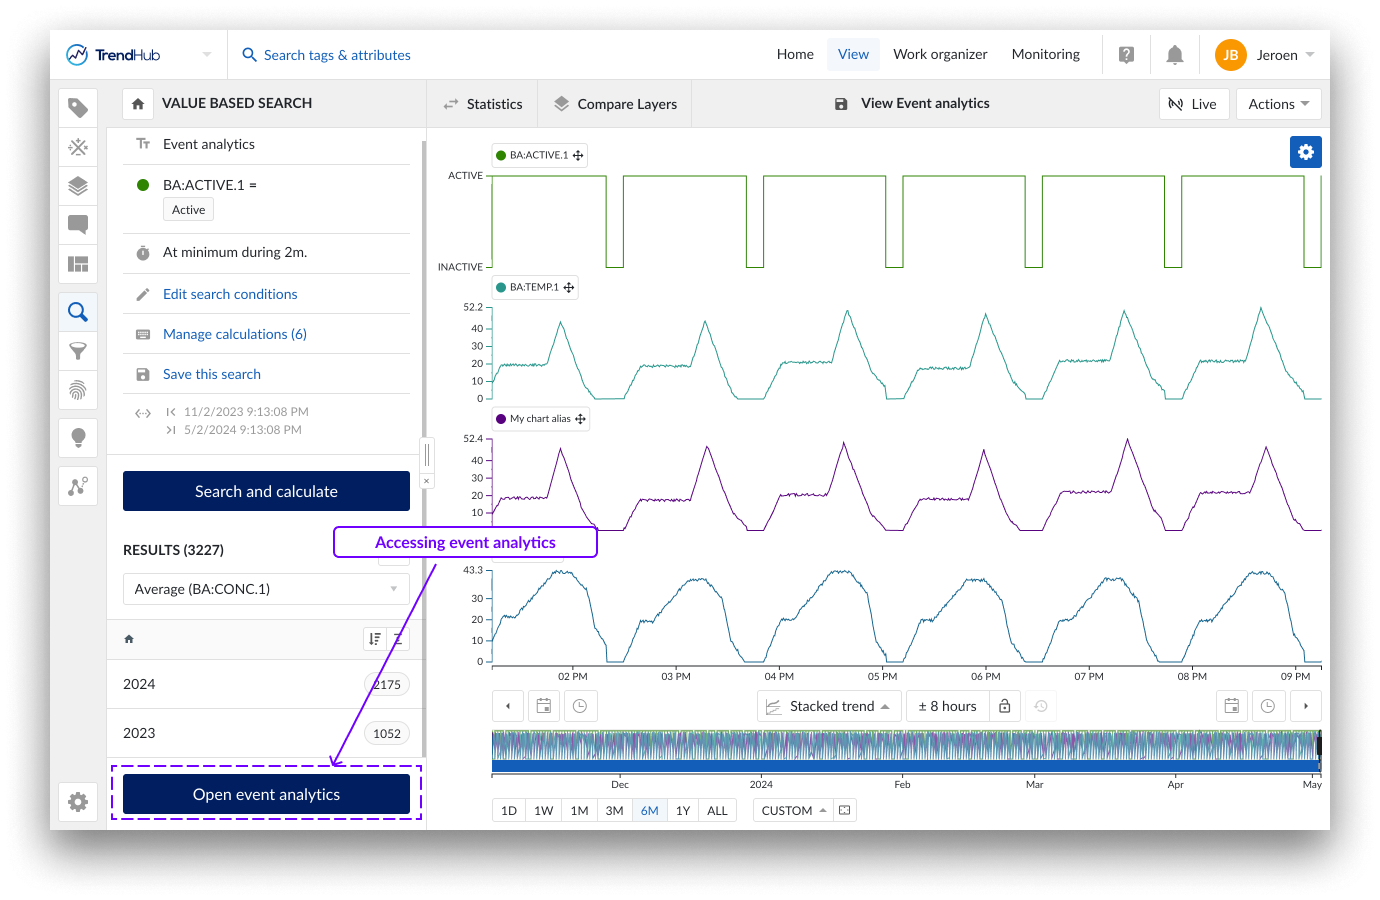Open the filter funnel icon
The image size is (1380, 900).
click(78, 351)
